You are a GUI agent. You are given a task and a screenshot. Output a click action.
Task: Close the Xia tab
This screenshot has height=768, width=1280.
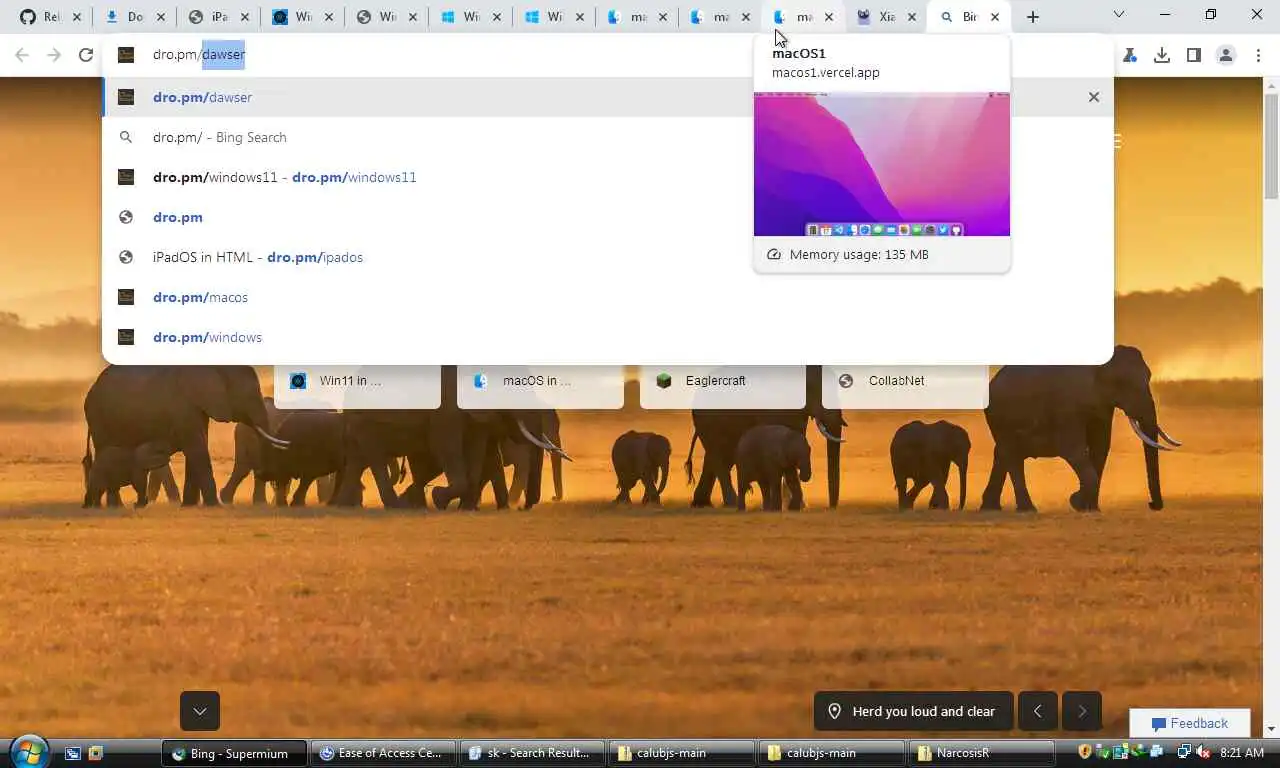(911, 17)
